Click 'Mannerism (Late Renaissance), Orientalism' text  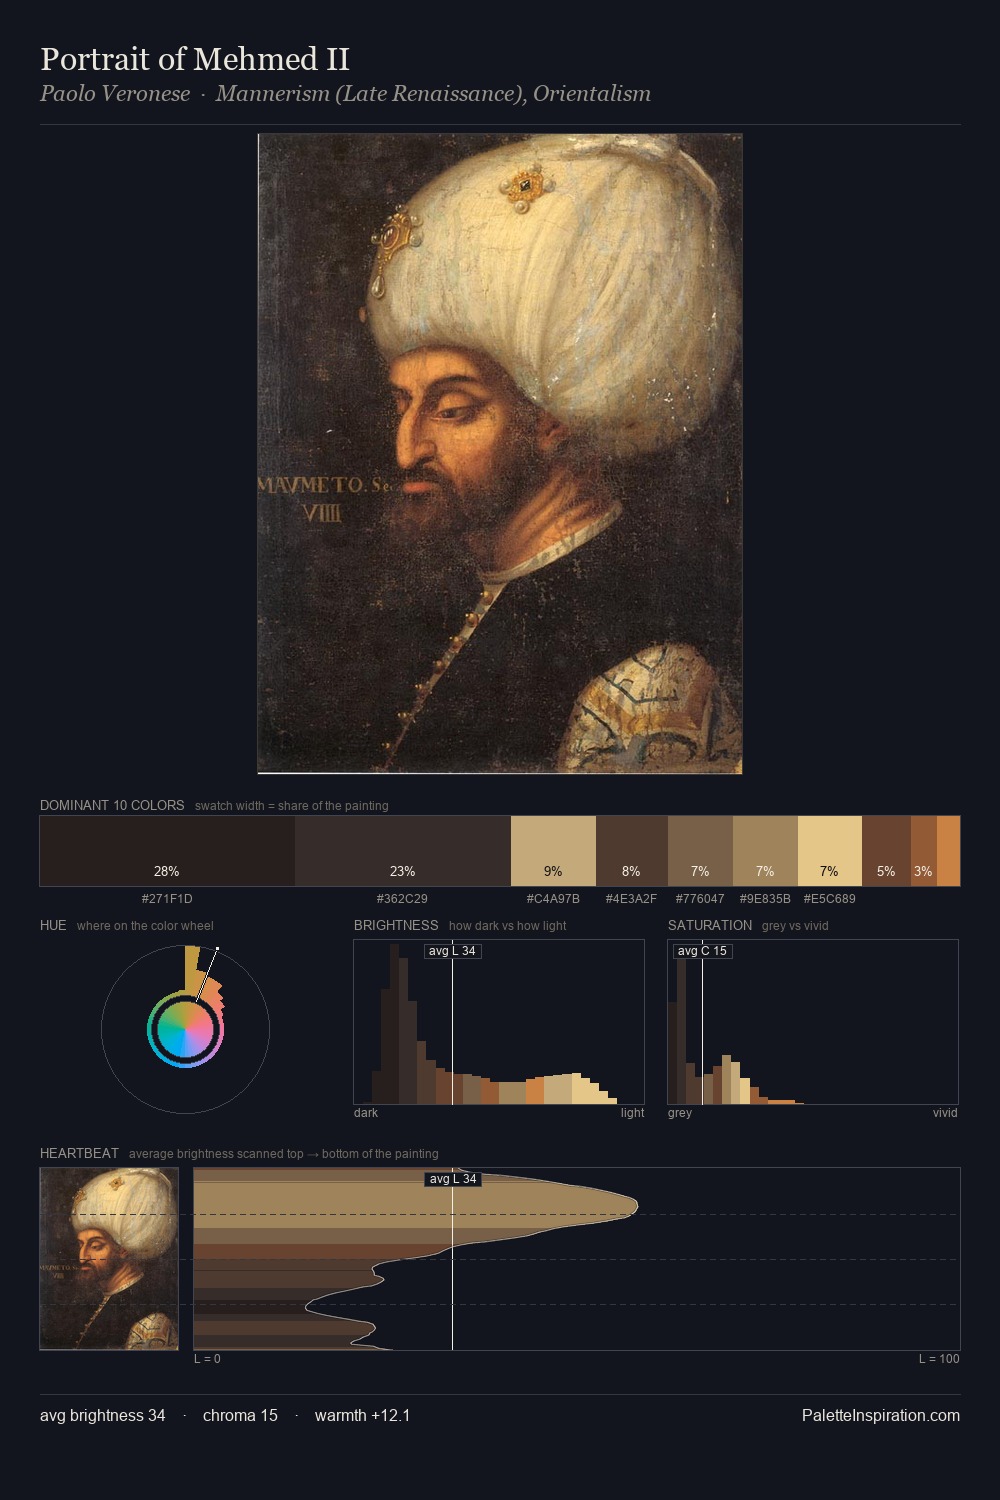pyautogui.click(x=433, y=94)
